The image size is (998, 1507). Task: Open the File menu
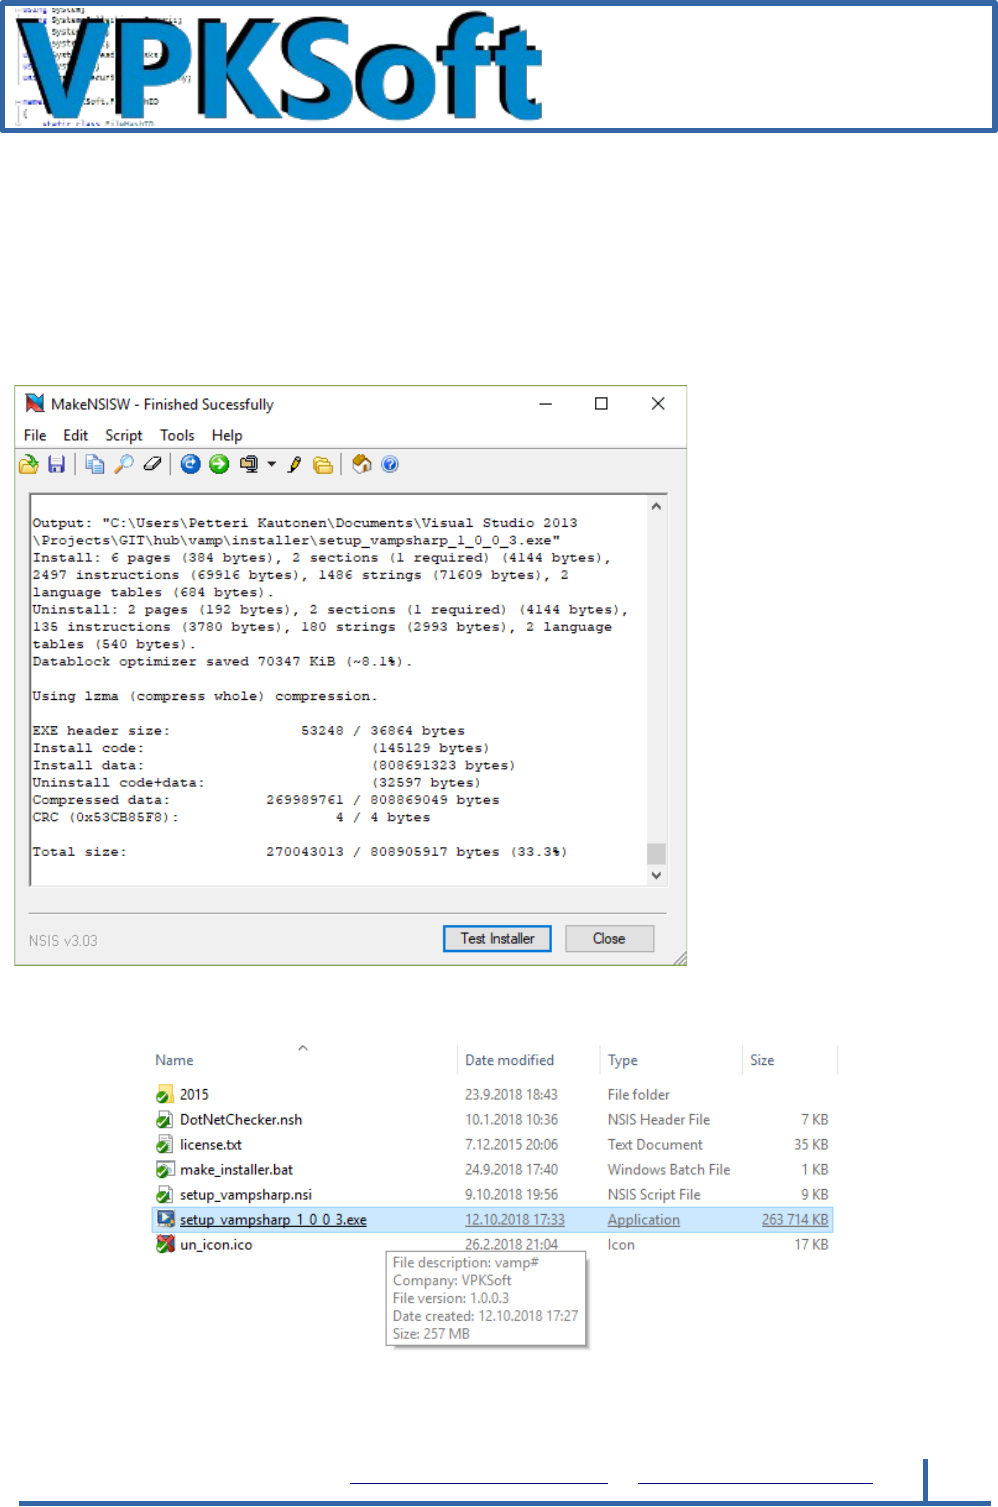coord(35,435)
